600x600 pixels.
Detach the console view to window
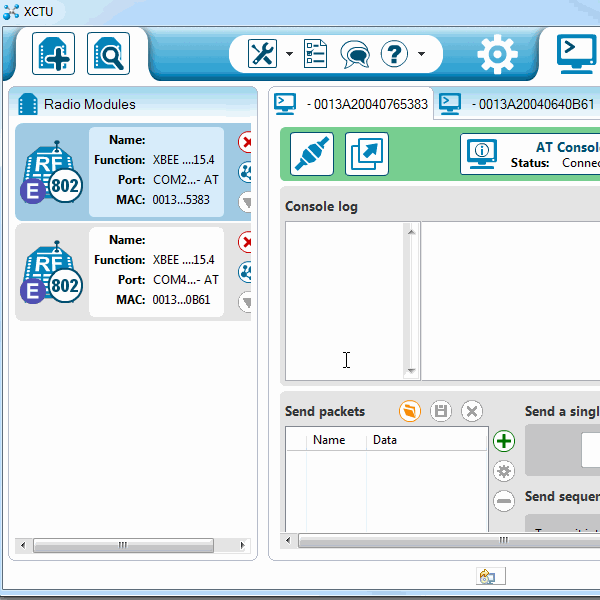point(367,154)
